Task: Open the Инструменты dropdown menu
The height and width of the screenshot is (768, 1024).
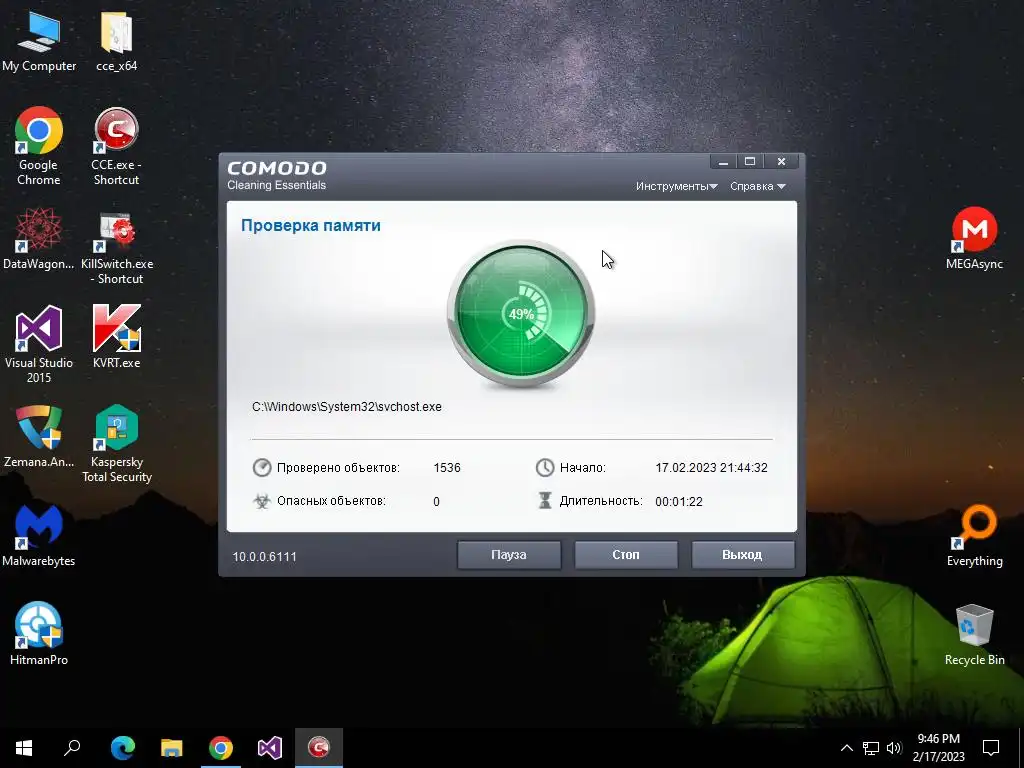Action: (x=677, y=186)
